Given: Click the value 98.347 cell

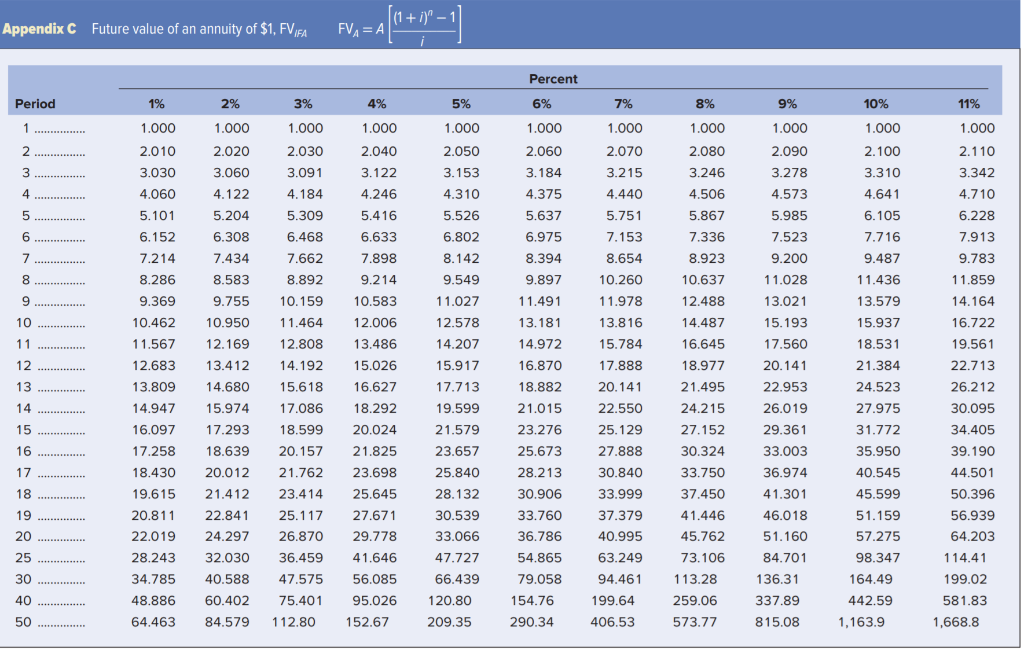Looking at the screenshot, I should [878, 559].
